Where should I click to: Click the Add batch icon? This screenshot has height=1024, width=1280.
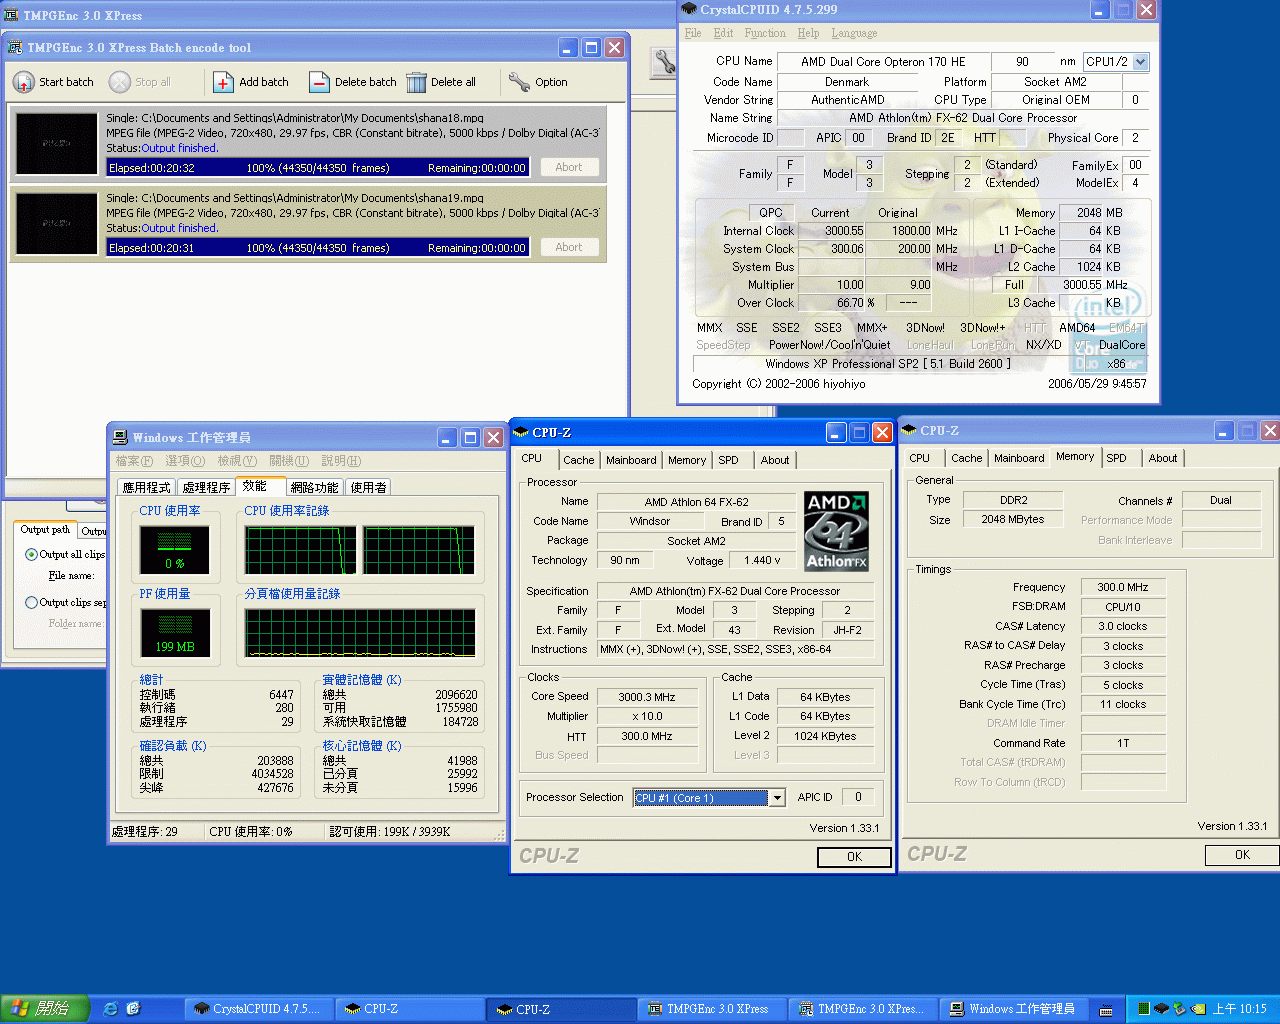click(224, 82)
